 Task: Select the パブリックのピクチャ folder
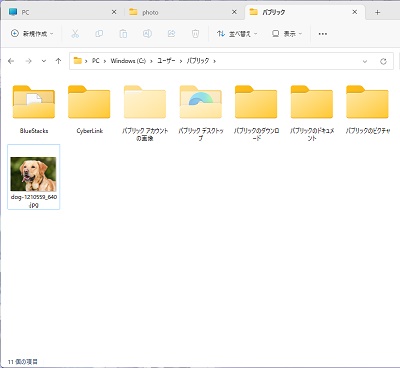click(367, 102)
